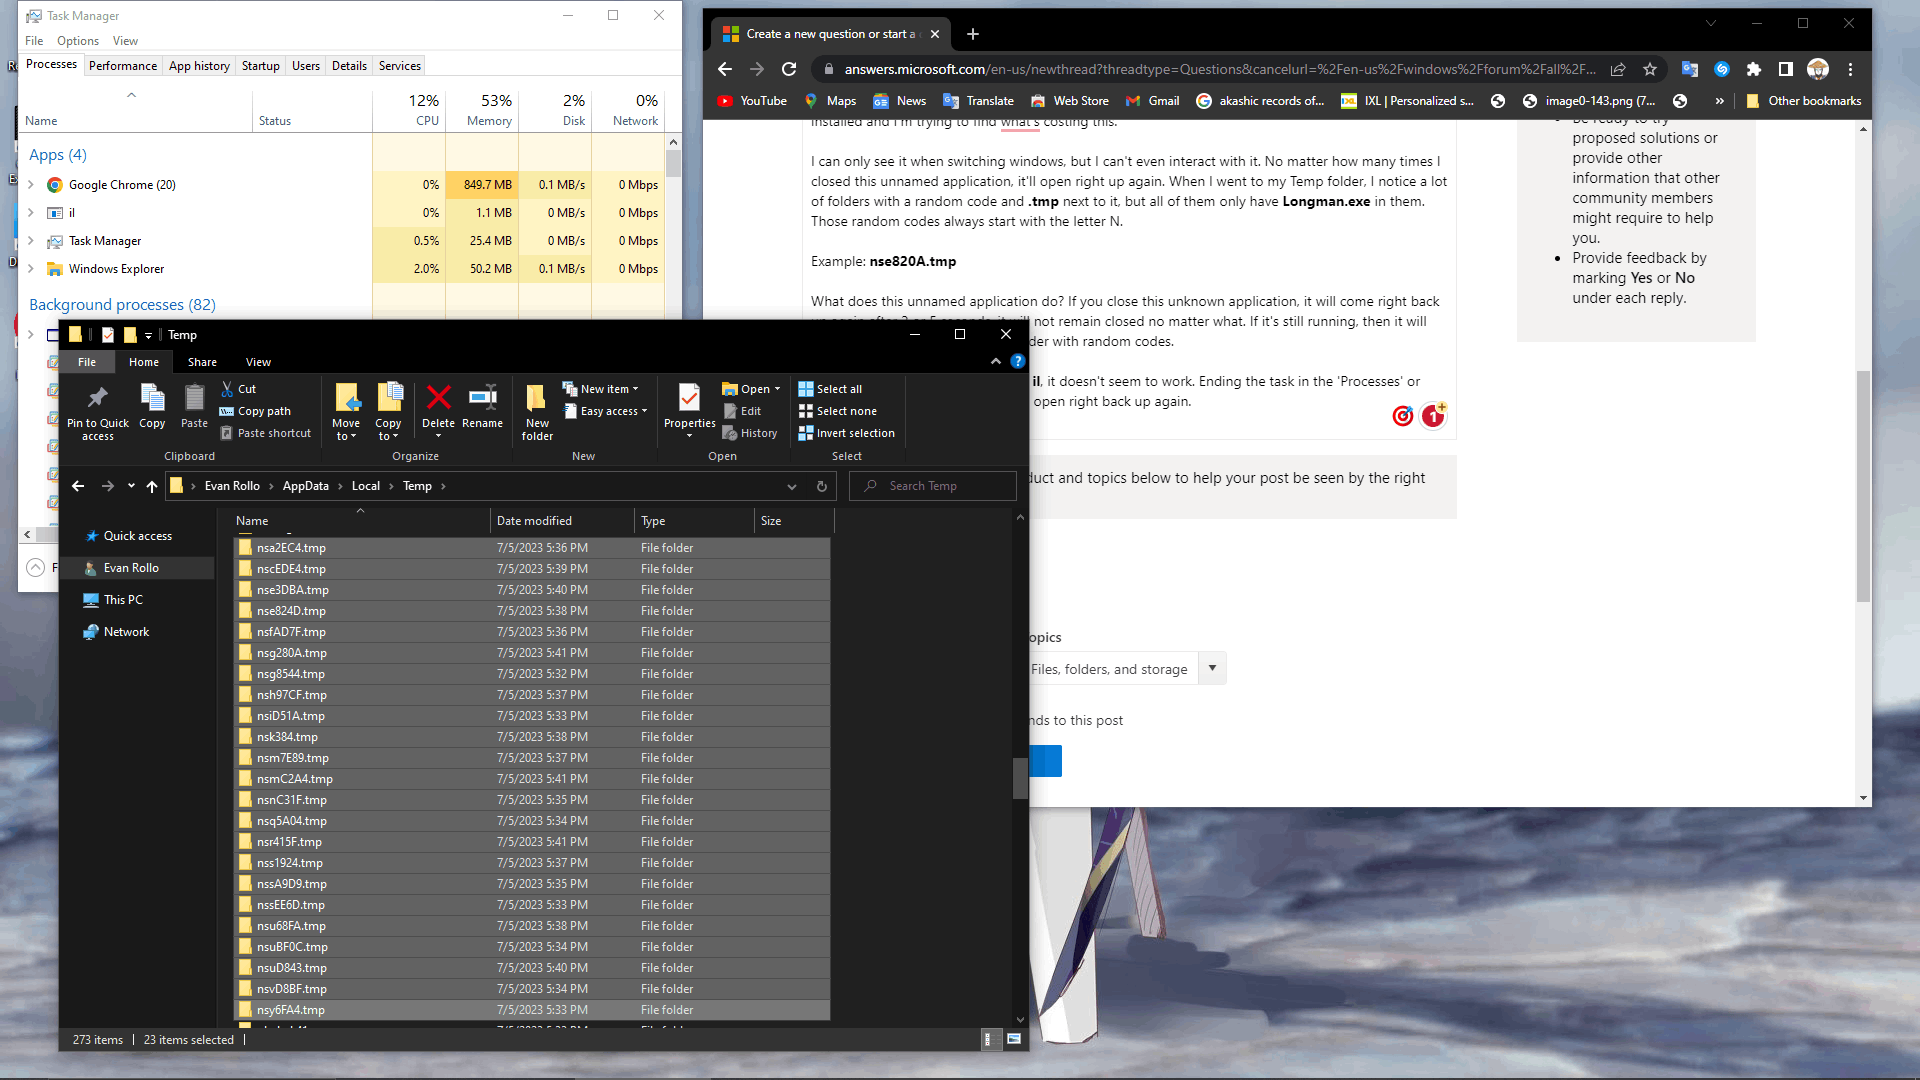
Task: Click the Paste icon in Clipboard group
Action: 194,398
